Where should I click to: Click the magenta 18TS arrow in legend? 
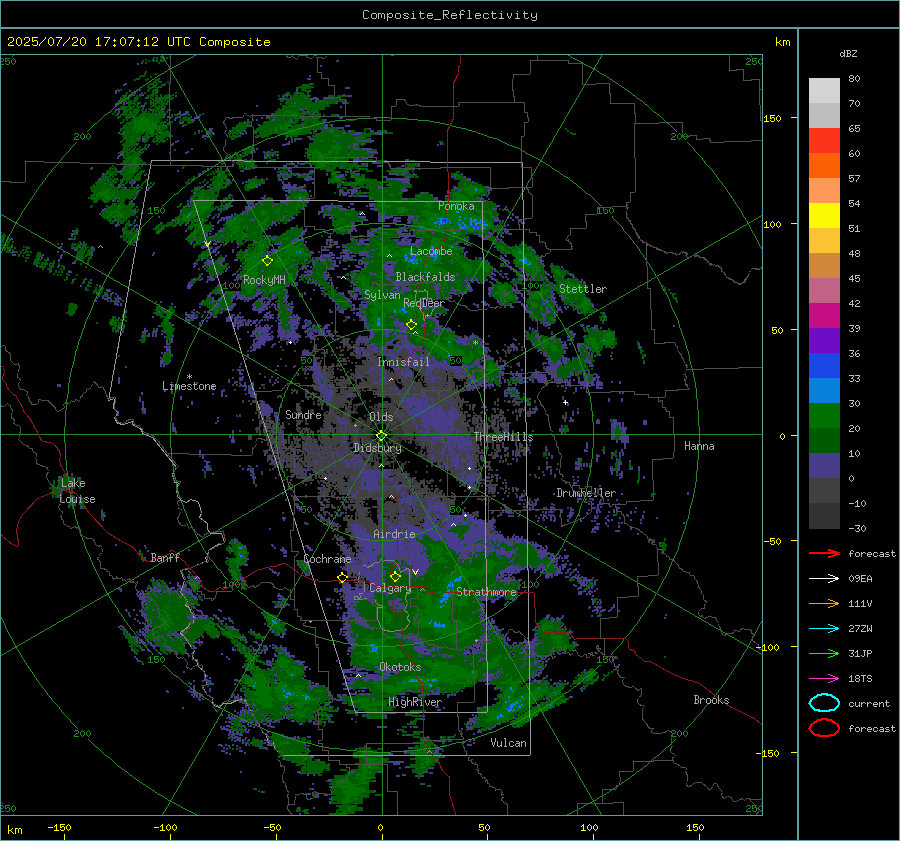pyautogui.click(x=824, y=679)
